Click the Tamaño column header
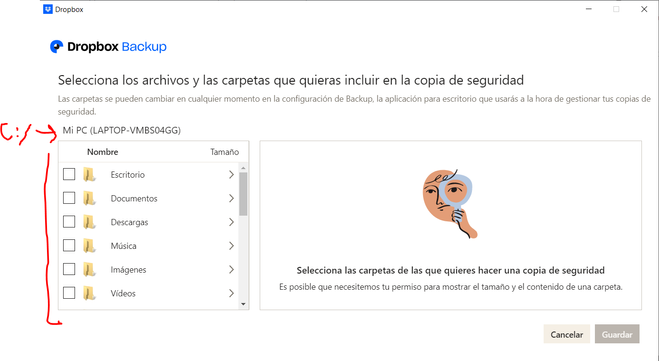The height and width of the screenshot is (361, 659). [224, 152]
